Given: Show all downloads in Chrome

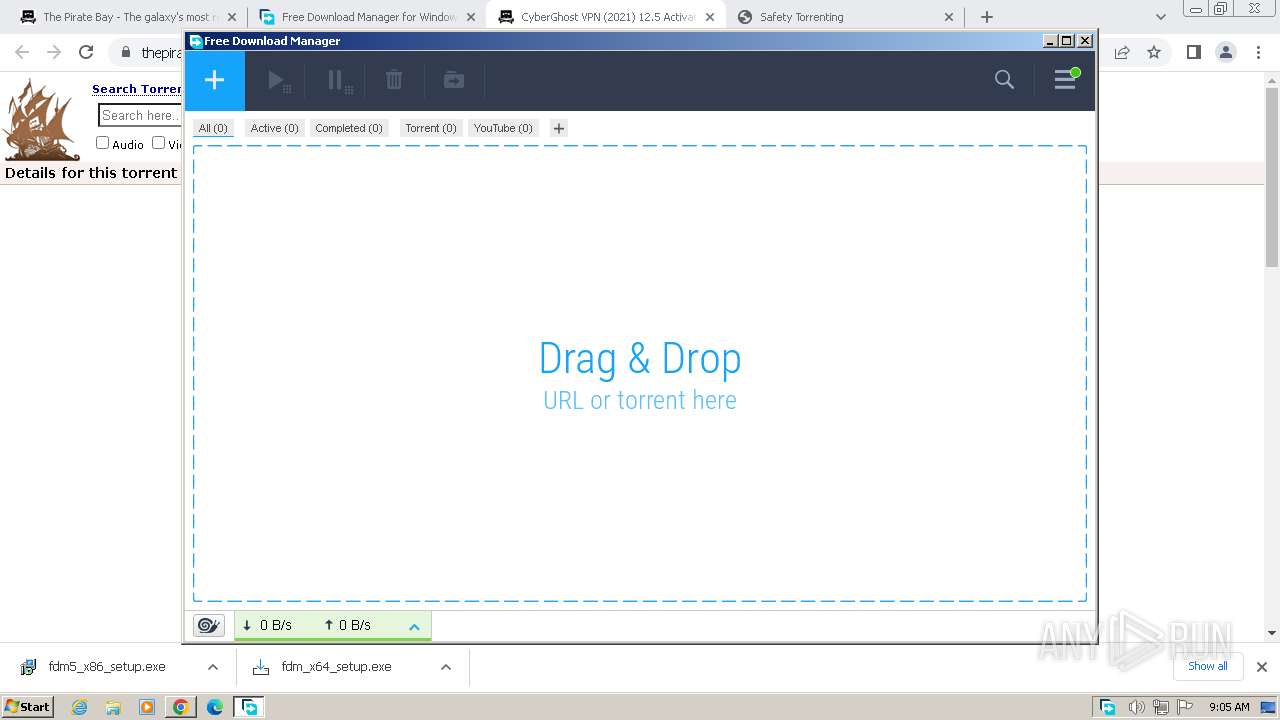Looking at the screenshot, I should click(x=1208, y=666).
